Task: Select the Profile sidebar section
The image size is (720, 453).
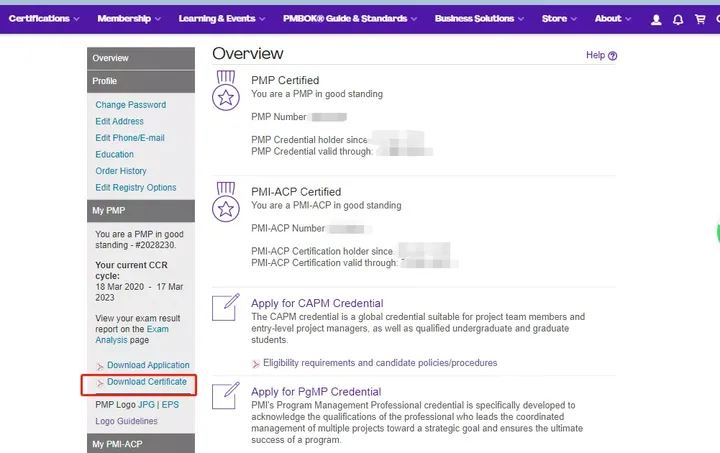Action: (141, 81)
